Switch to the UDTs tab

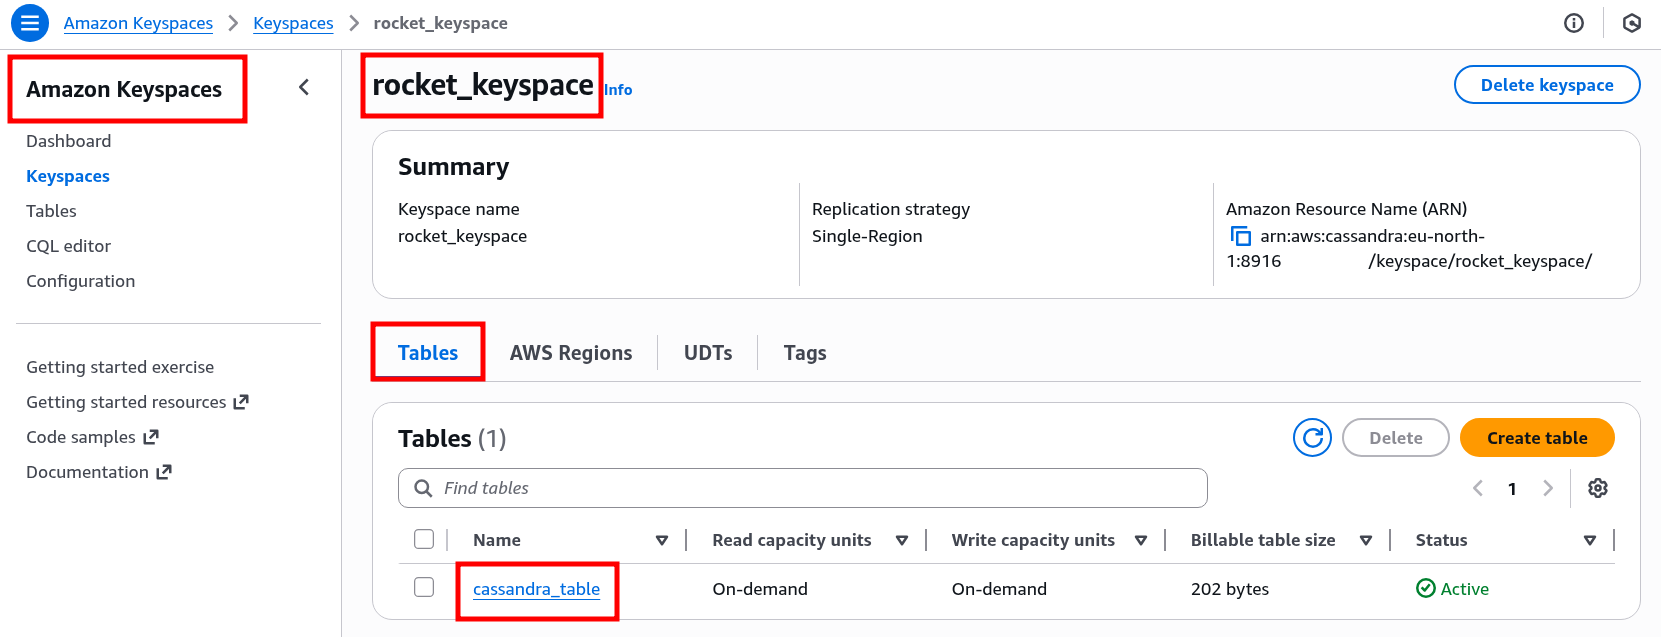point(708,353)
